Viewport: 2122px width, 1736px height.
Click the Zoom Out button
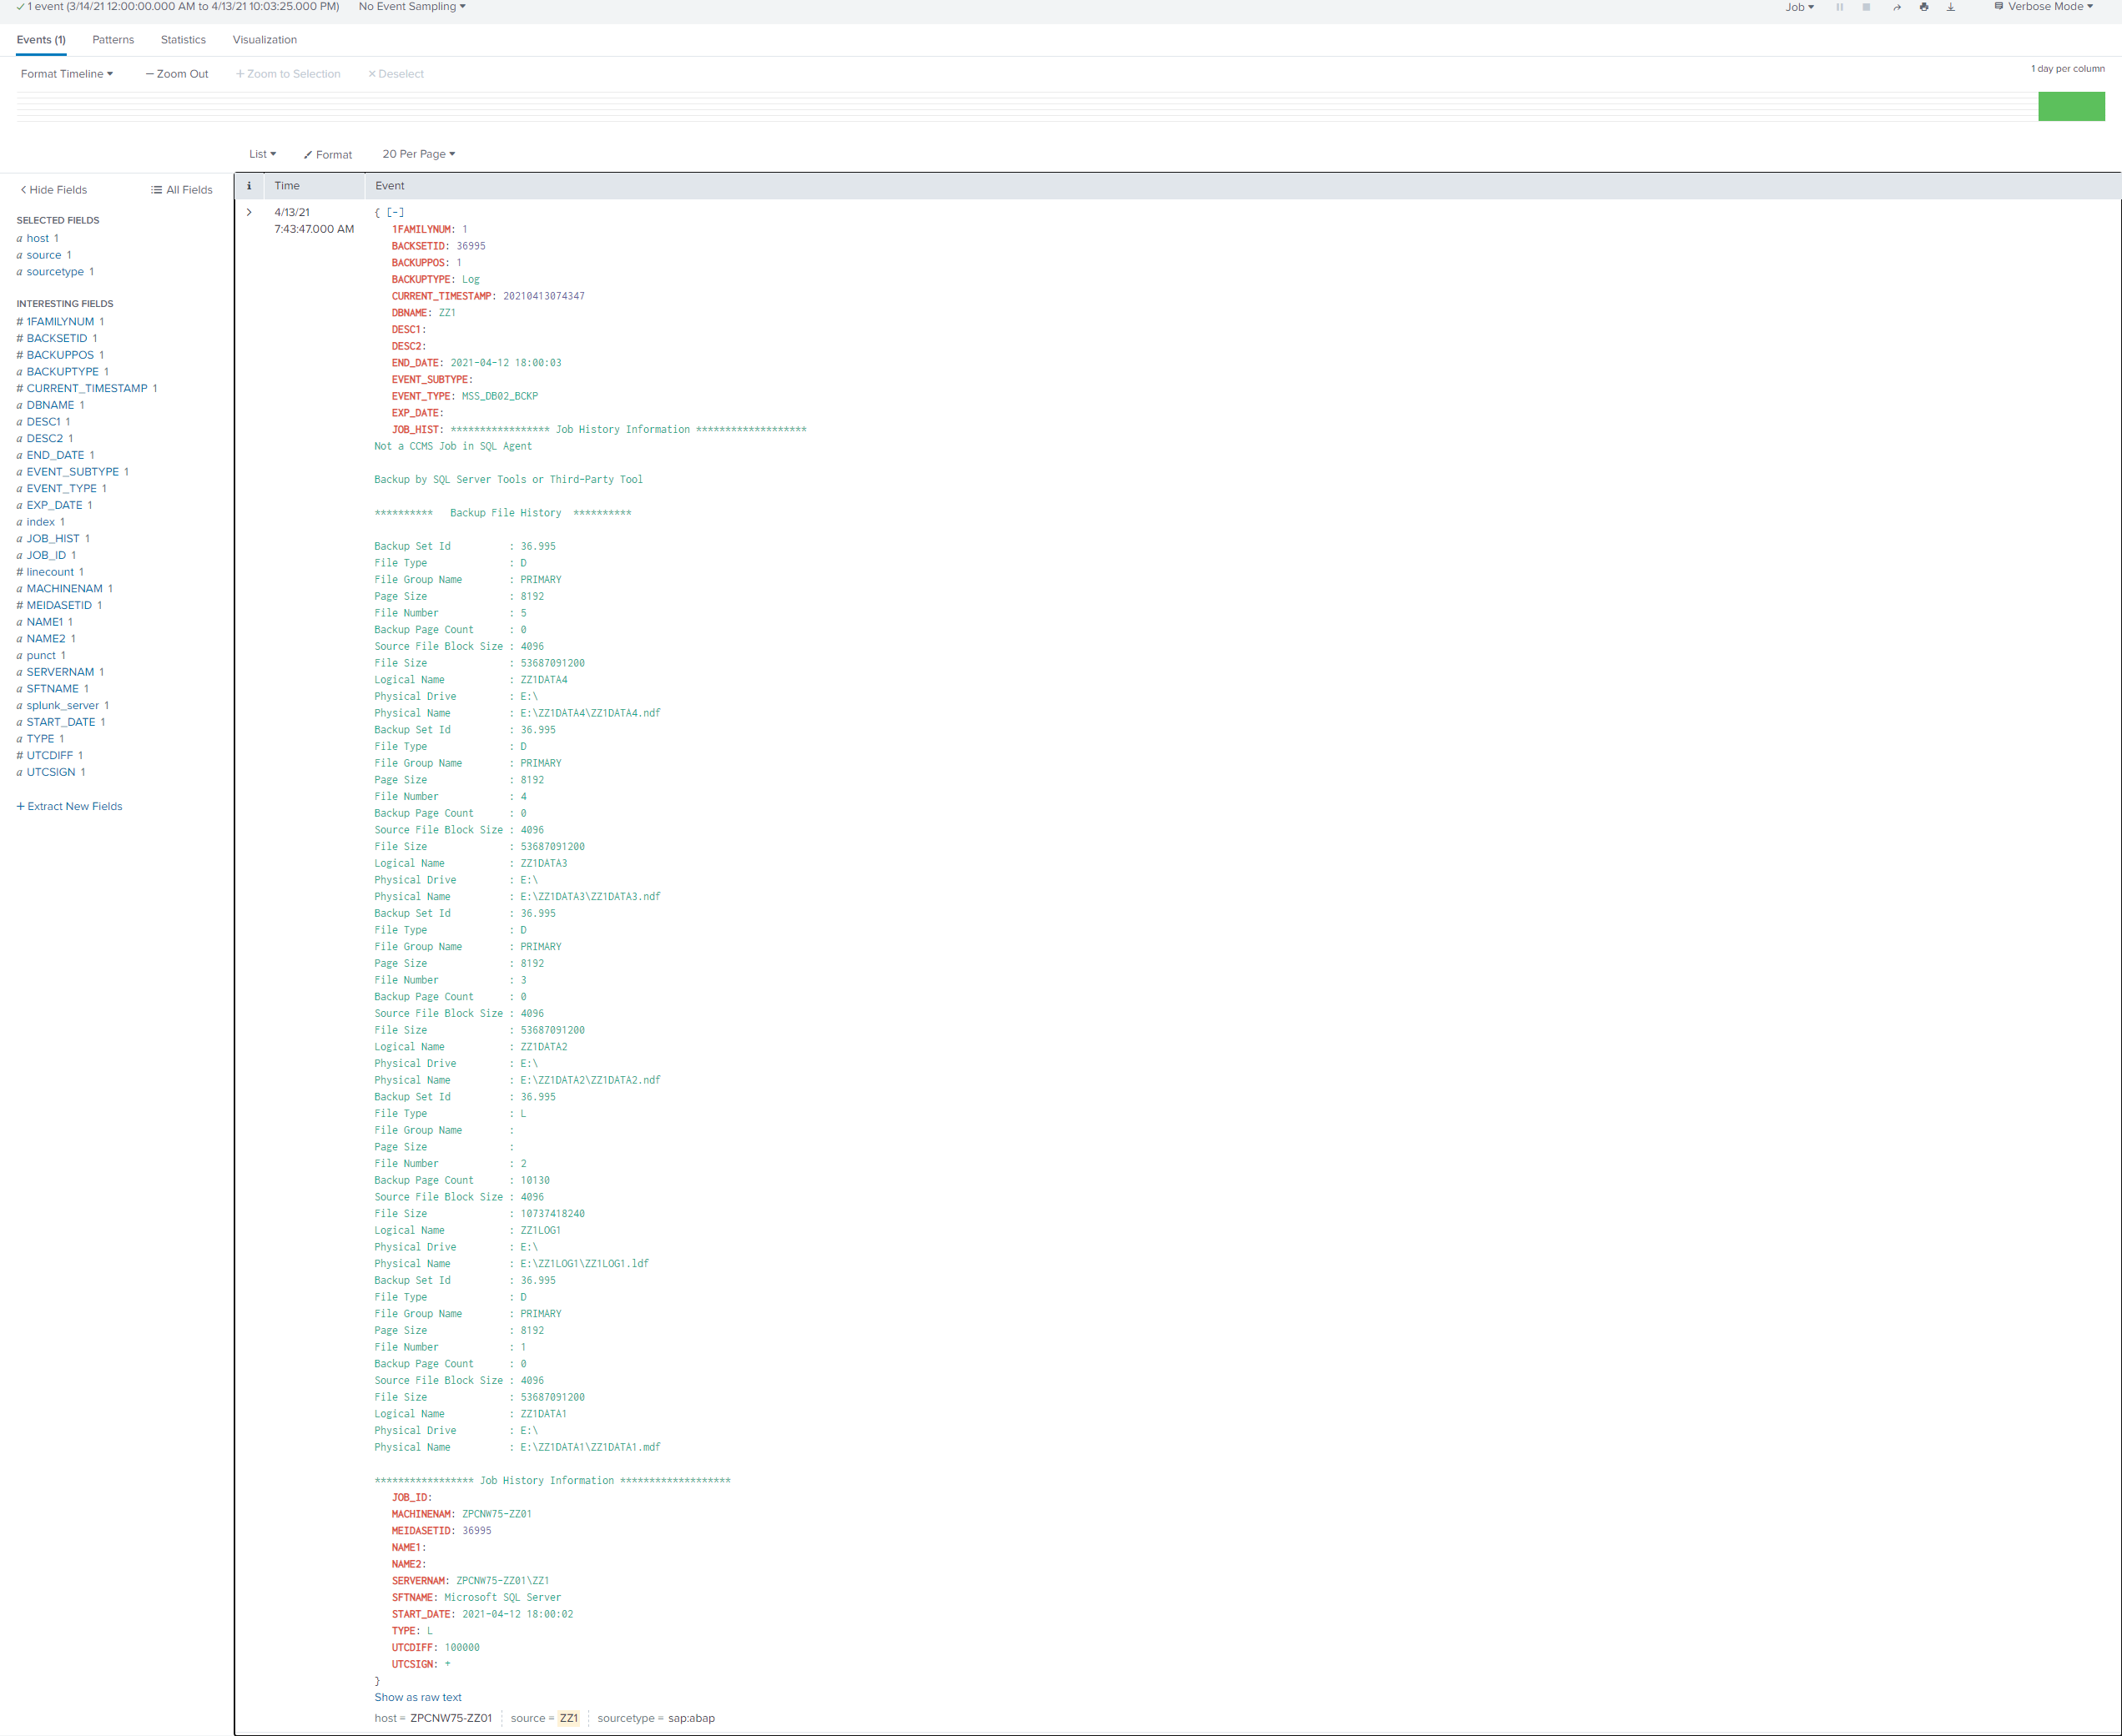click(176, 73)
